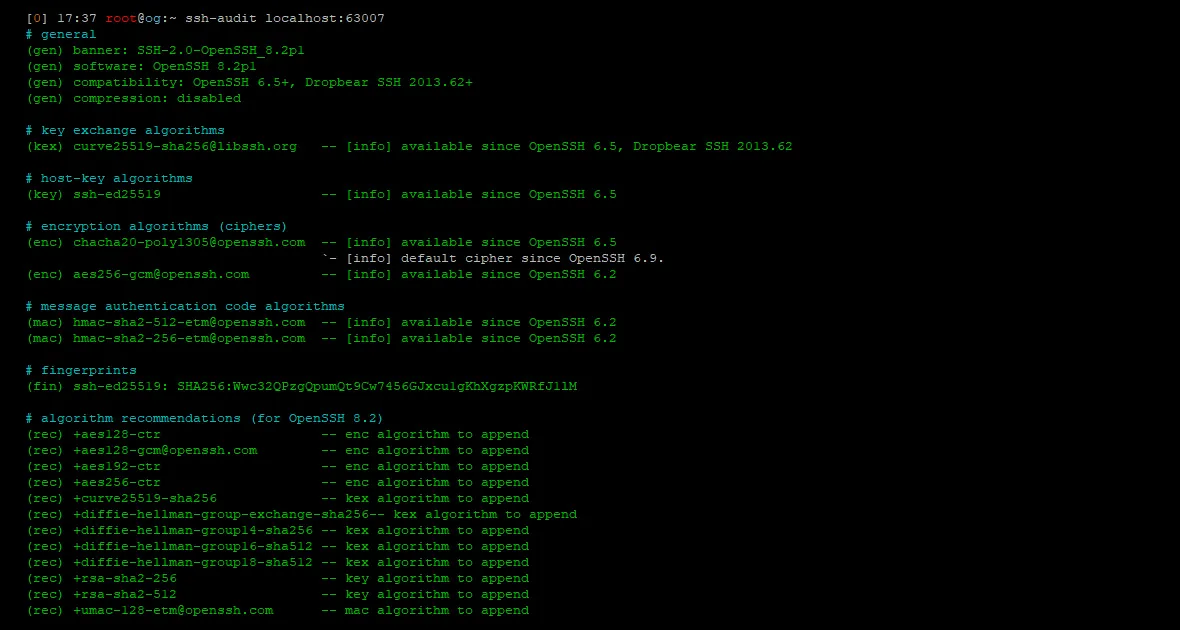Click the '+rsa-sha2-256' recommendation
The height and width of the screenshot is (630, 1180).
125,578
